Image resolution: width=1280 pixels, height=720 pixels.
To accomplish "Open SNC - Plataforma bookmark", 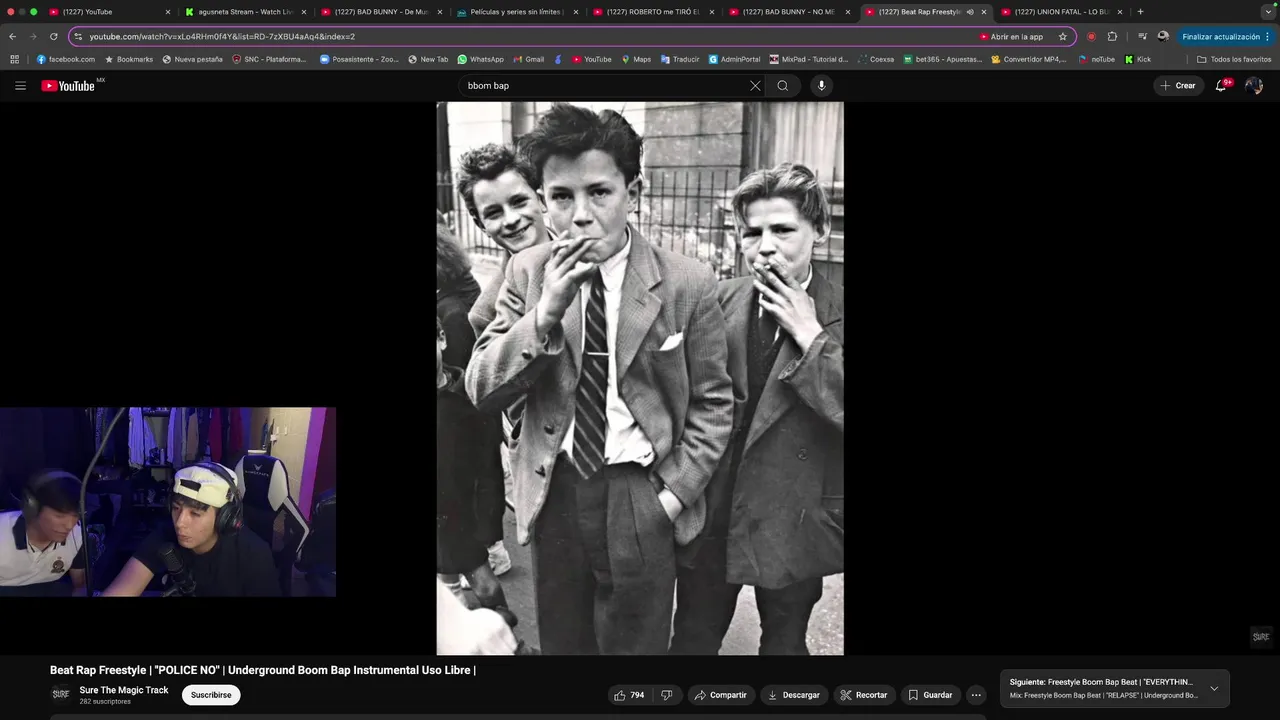I will [x=269, y=59].
